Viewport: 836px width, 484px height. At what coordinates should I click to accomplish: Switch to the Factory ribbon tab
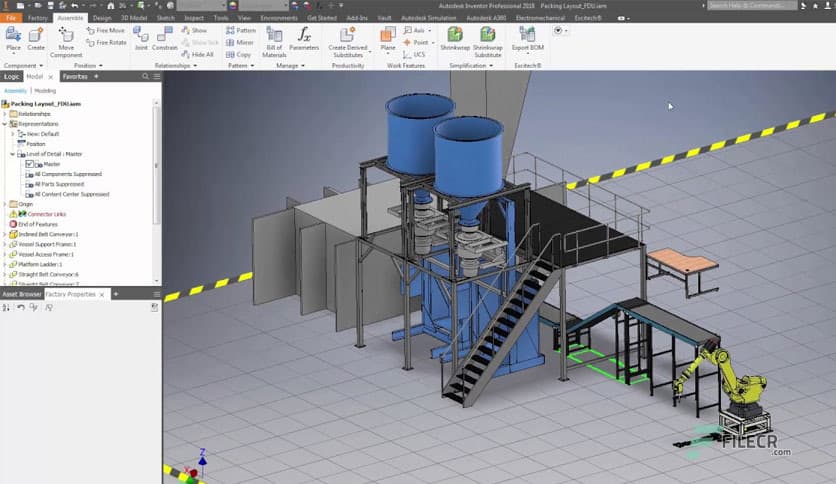coord(37,18)
